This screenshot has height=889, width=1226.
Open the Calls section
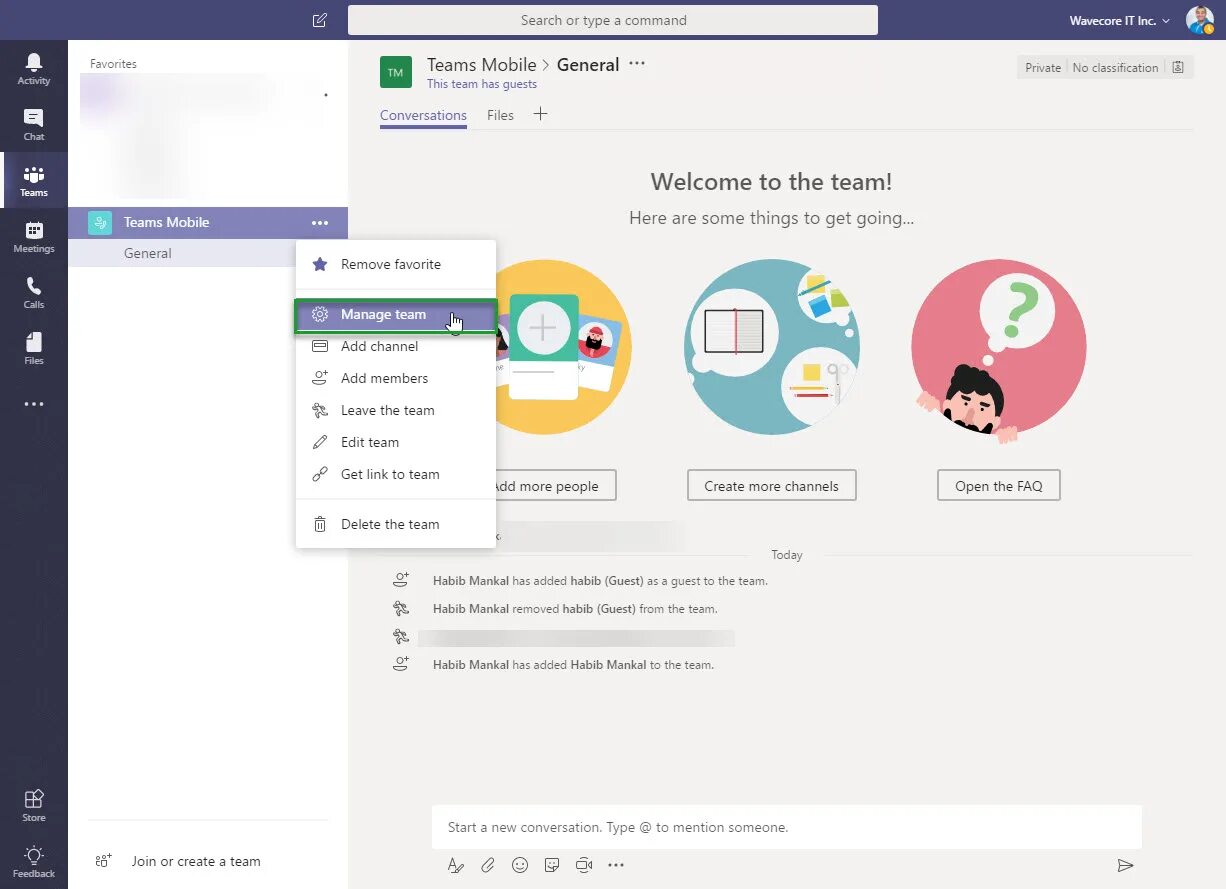pyautogui.click(x=34, y=293)
